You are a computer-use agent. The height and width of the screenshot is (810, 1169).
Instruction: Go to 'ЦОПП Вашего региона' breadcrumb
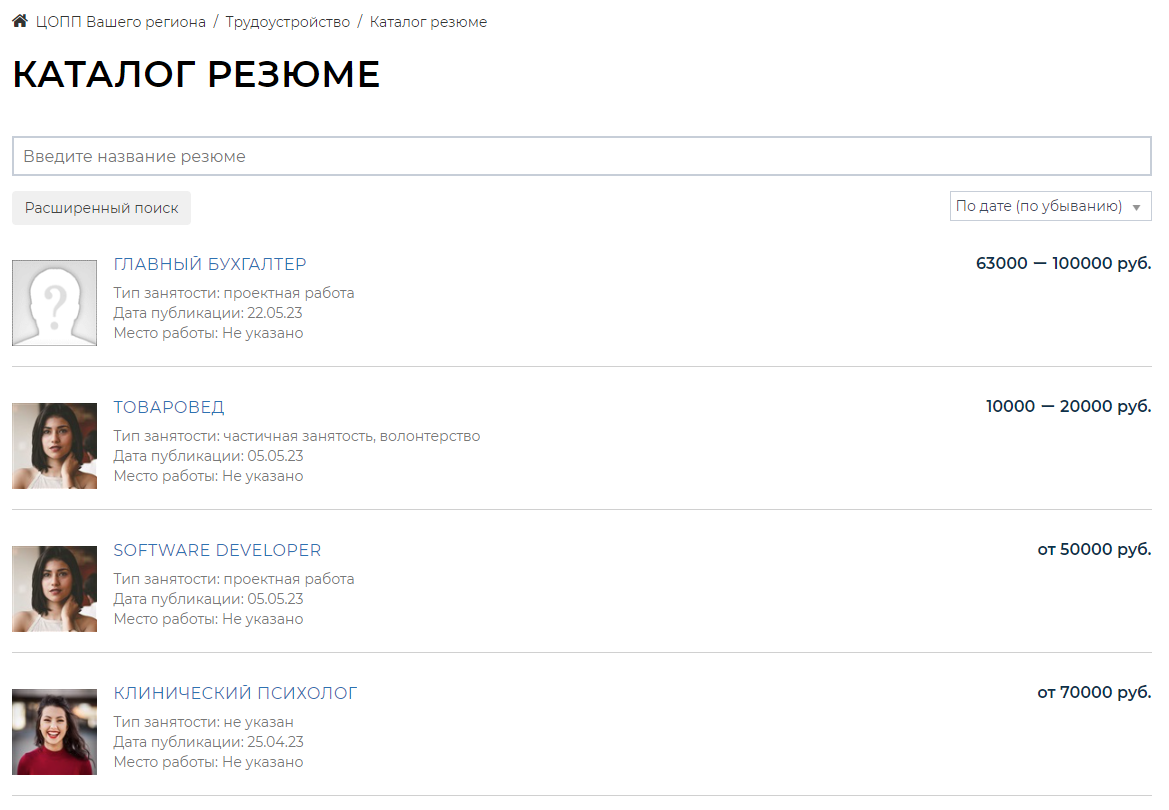120,22
